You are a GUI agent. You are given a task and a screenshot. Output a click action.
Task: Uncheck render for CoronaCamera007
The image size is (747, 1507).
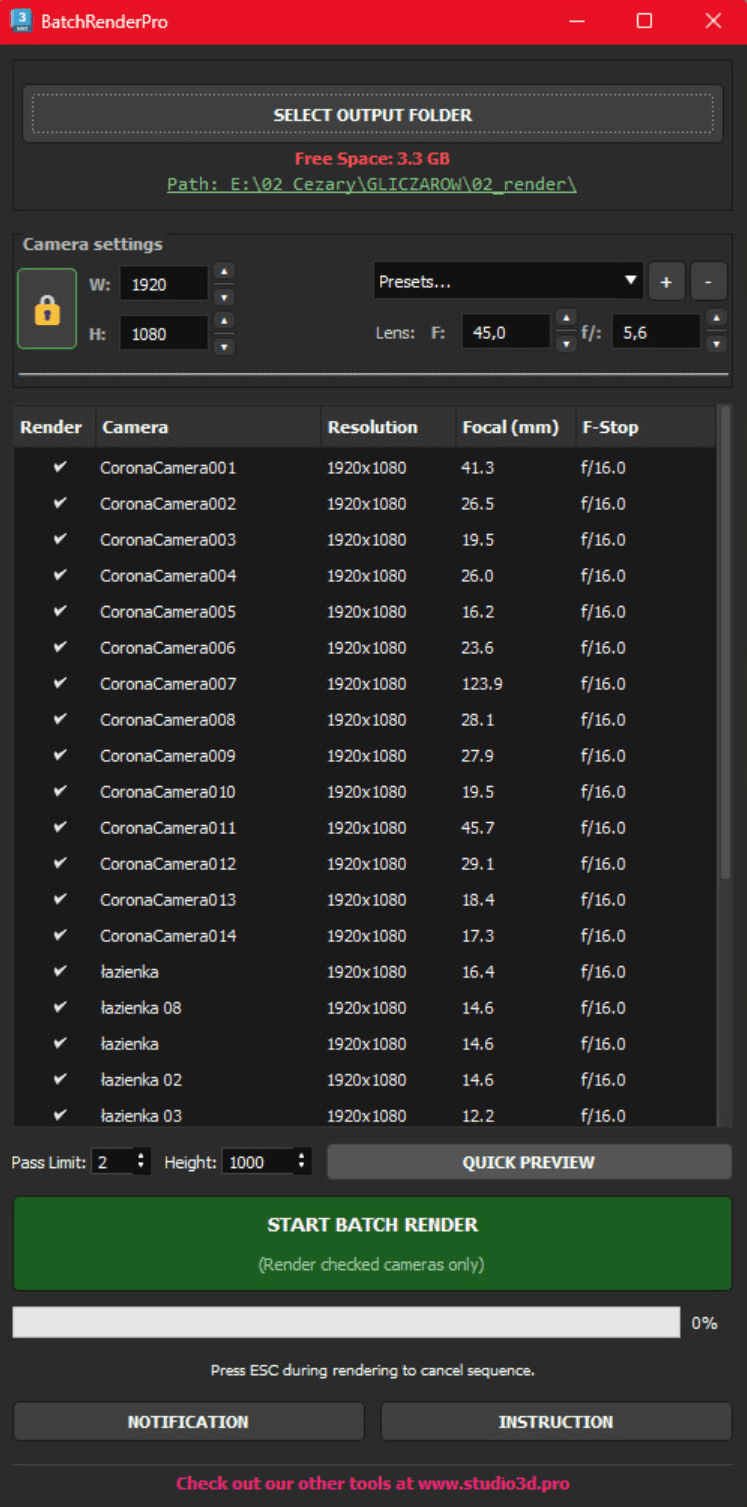coord(60,683)
